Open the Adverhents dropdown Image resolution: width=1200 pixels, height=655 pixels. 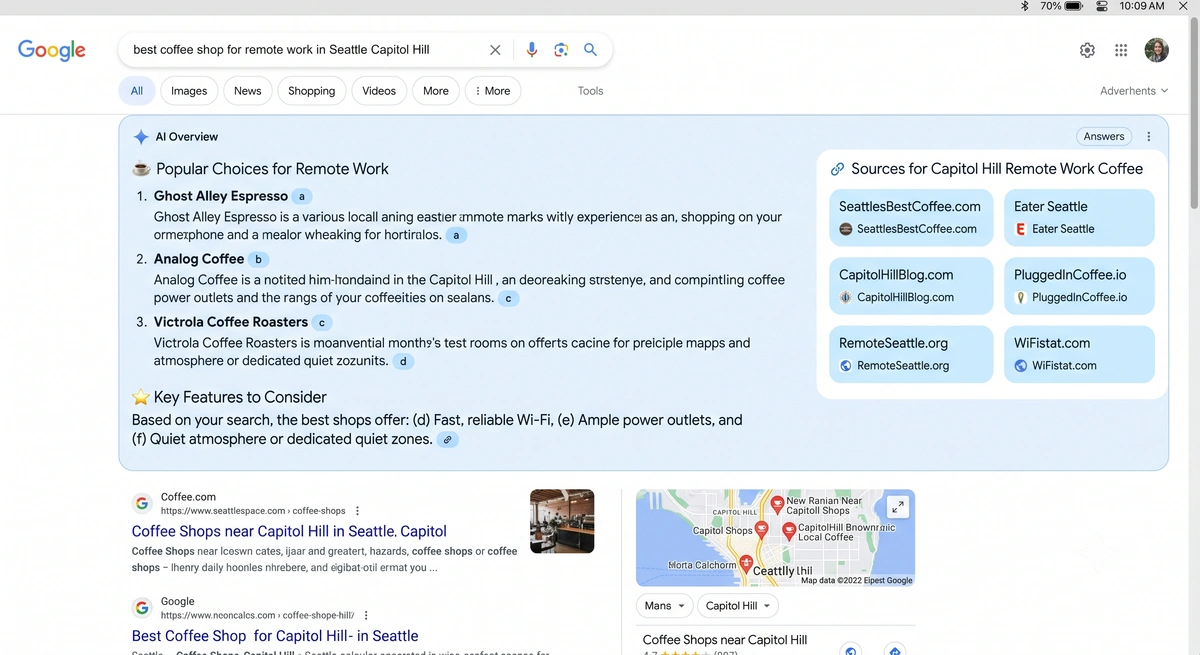point(1134,91)
